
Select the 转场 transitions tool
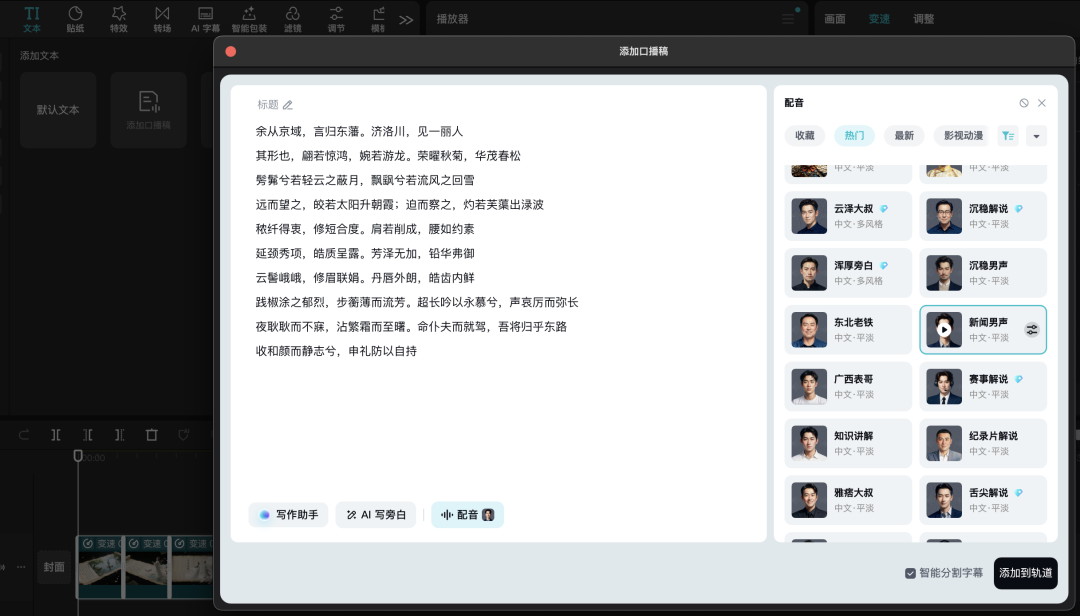[x=161, y=18]
